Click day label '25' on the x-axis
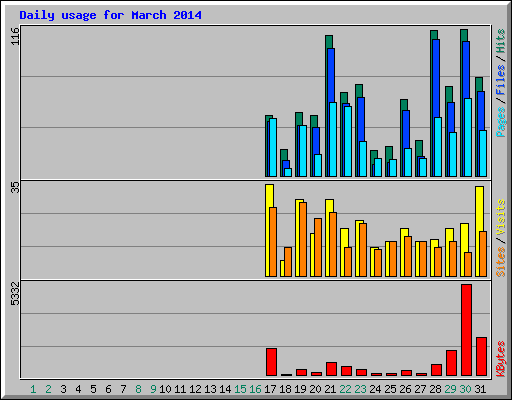 [390, 389]
